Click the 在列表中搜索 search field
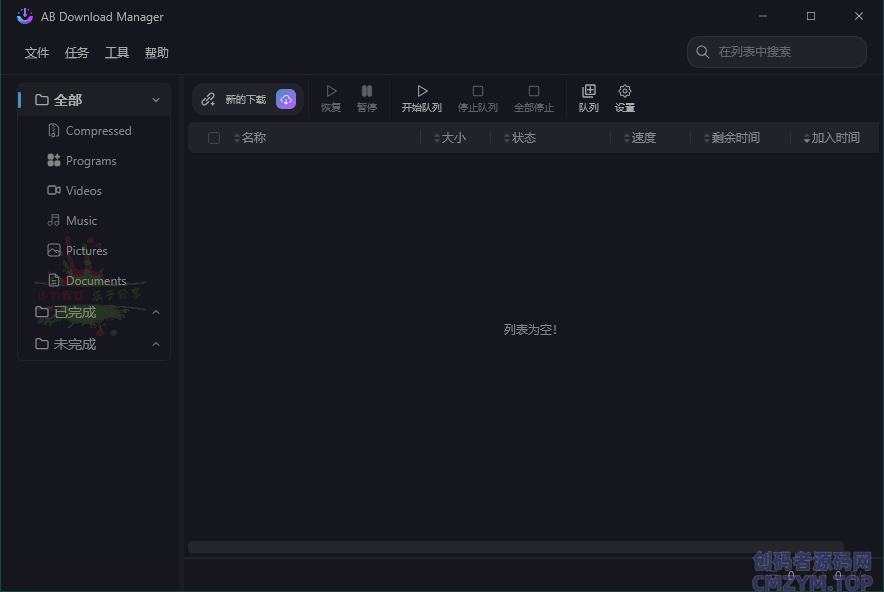This screenshot has width=884, height=592. pos(786,52)
